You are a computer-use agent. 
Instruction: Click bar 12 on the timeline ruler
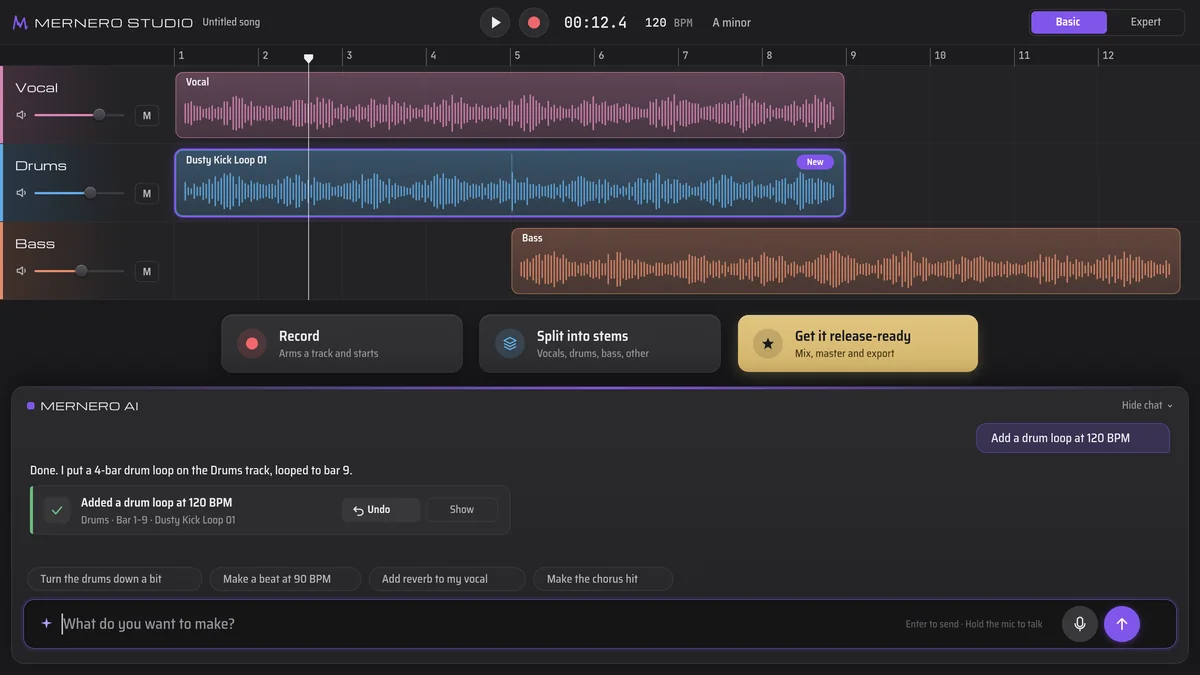pos(1108,56)
